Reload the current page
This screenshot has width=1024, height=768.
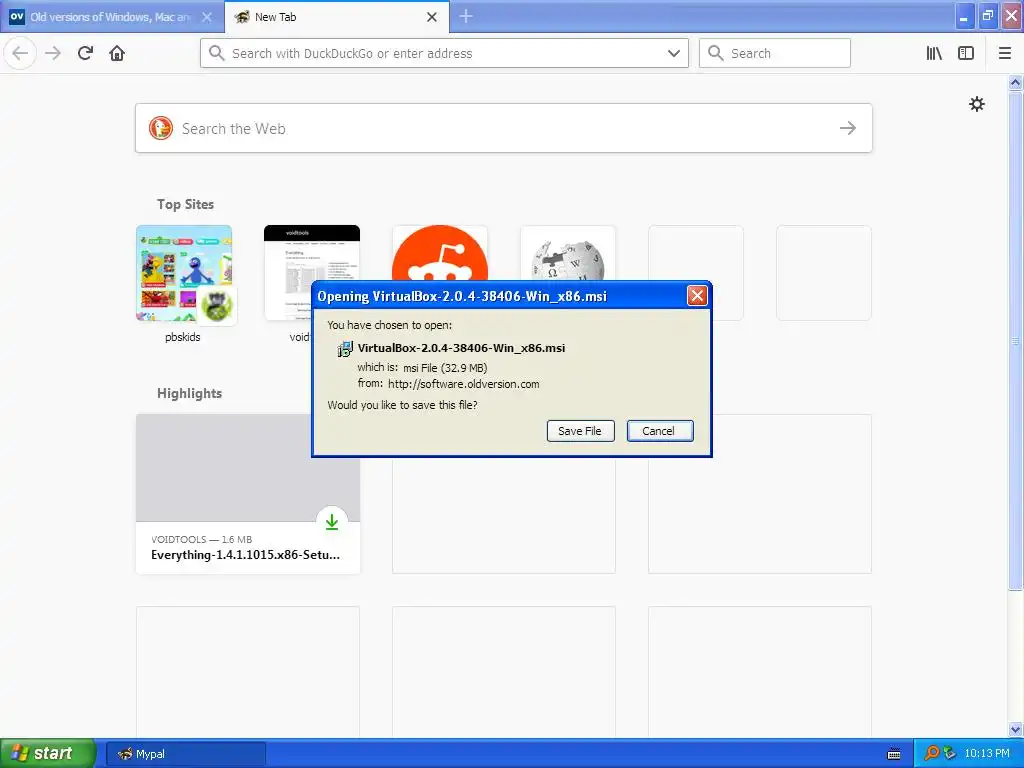[x=85, y=53]
